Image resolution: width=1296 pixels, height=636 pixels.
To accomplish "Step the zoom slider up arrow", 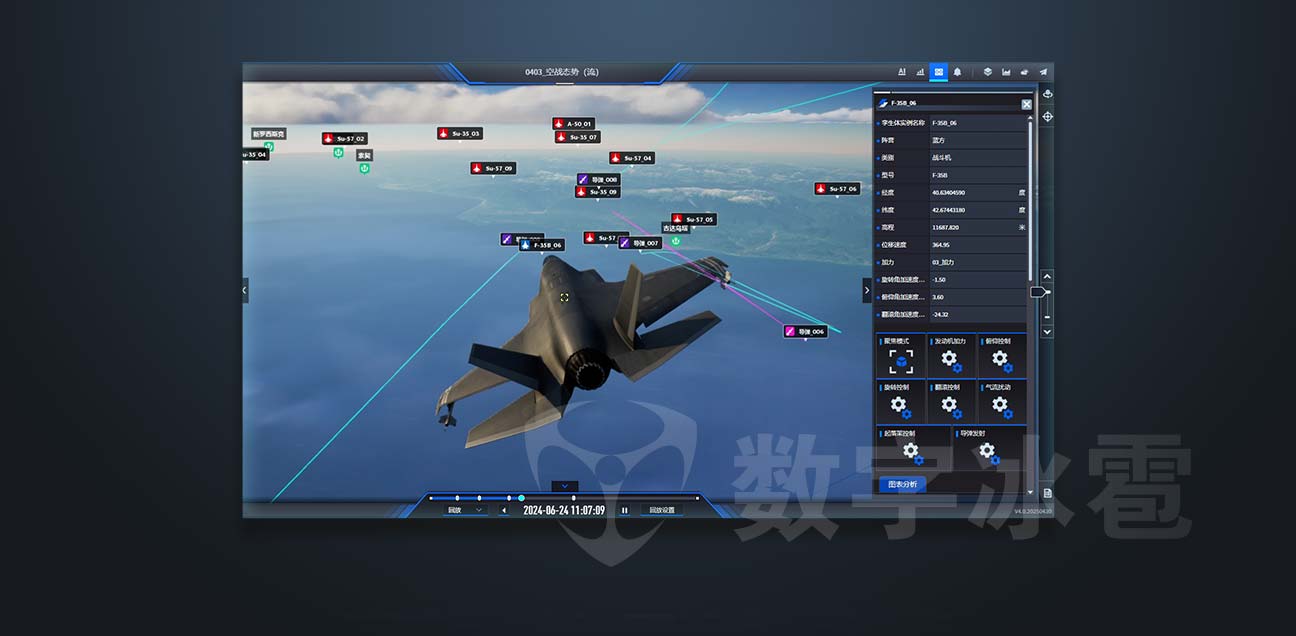I will click(x=1047, y=275).
